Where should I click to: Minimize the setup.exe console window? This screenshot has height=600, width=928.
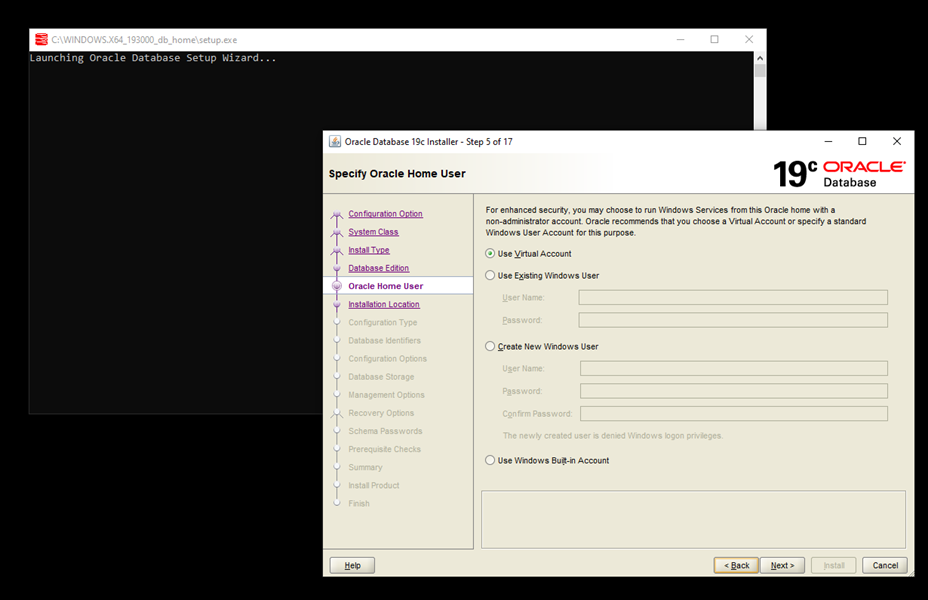681,40
